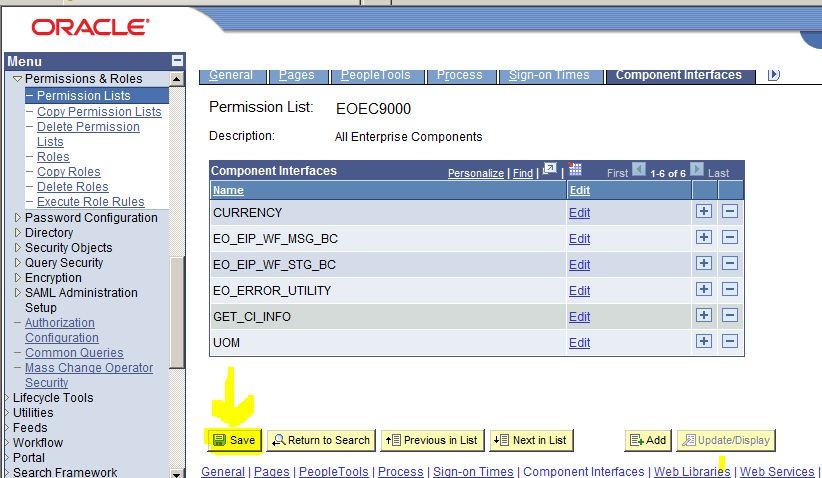
Task: Edit the UOM component interface
Action: pyautogui.click(x=579, y=343)
